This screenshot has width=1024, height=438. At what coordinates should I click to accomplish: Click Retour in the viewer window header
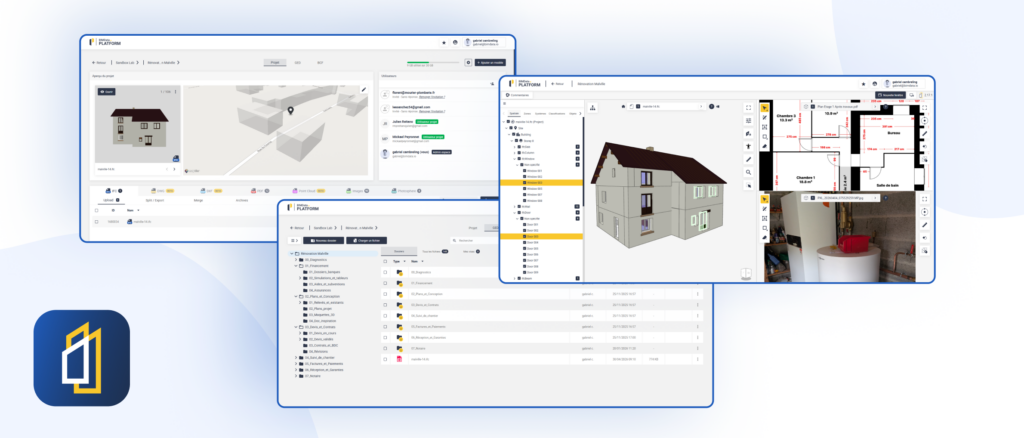pos(558,84)
